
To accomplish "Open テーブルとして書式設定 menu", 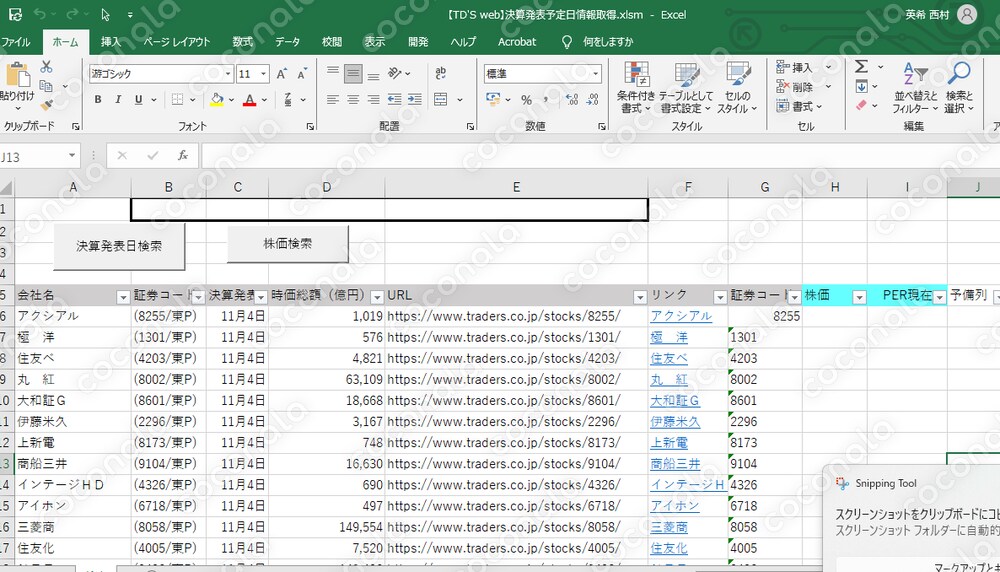I will 686,89.
